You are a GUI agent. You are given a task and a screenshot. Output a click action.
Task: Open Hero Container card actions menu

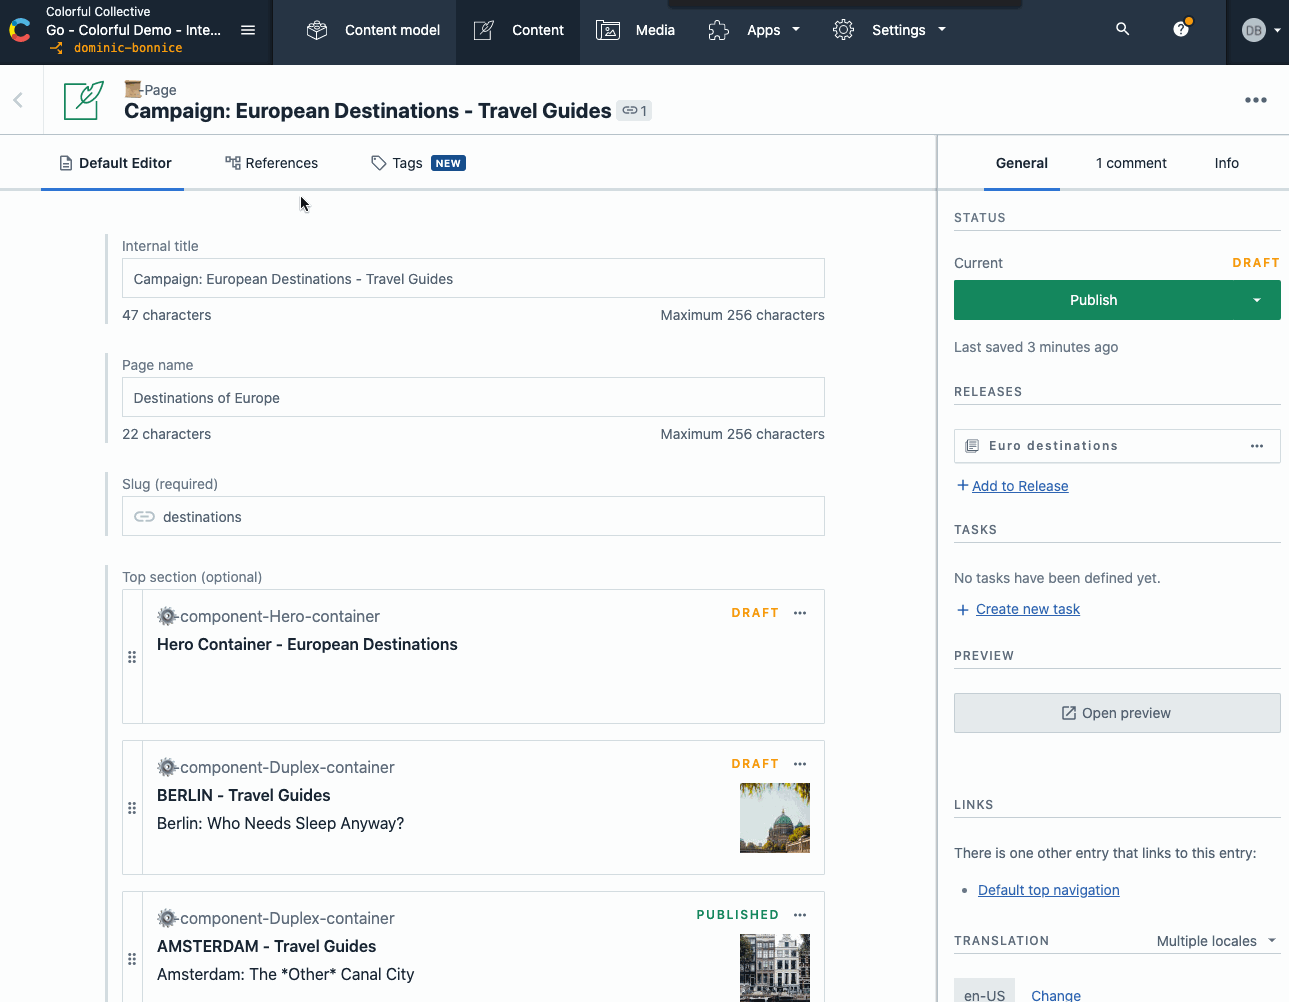tap(800, 613)
